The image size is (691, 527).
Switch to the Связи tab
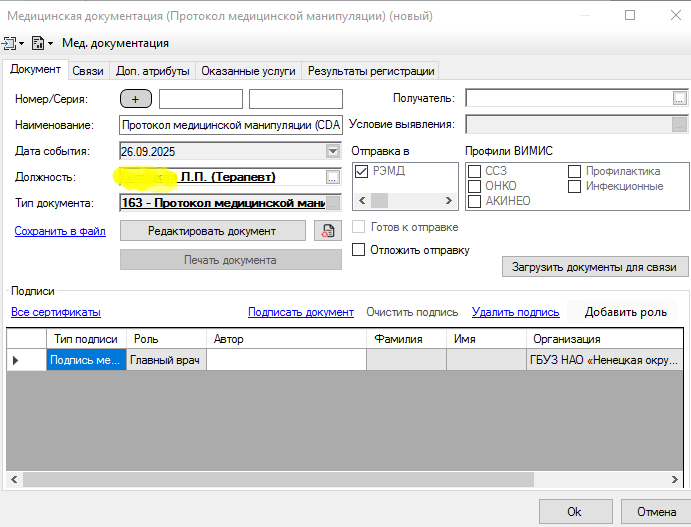(88, 71)
